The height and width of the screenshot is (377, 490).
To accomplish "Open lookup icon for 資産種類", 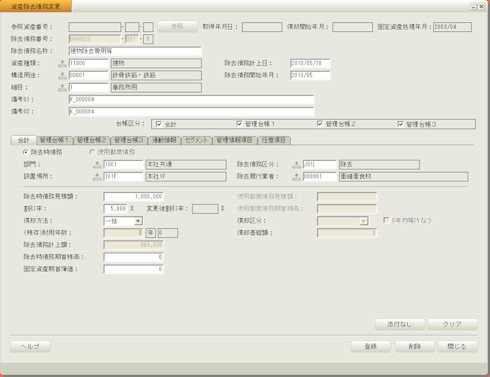I will pyautogui.click(x=62, y=63).
